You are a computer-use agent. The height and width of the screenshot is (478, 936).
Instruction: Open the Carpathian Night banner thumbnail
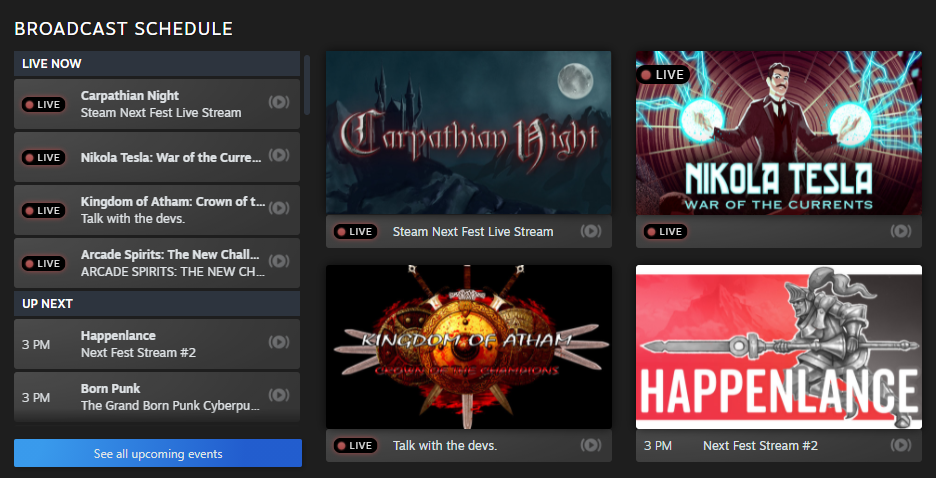[468, 132]
